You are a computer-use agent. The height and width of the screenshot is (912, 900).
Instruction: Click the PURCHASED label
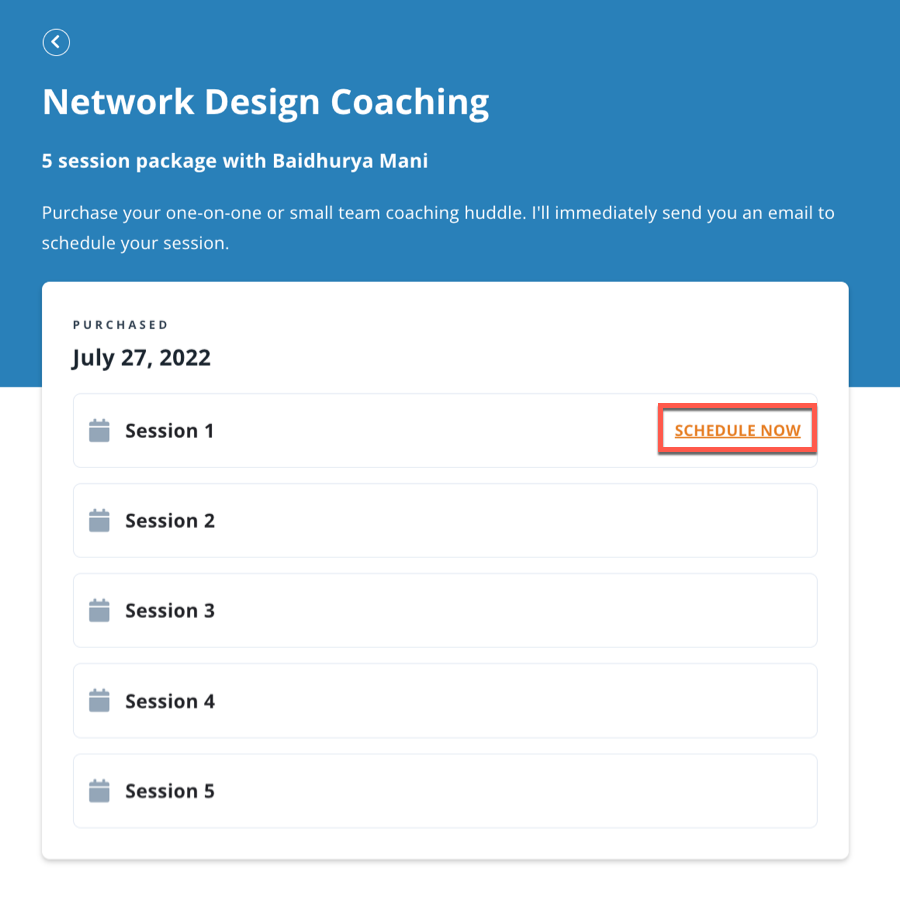click(x=121, y=325)
